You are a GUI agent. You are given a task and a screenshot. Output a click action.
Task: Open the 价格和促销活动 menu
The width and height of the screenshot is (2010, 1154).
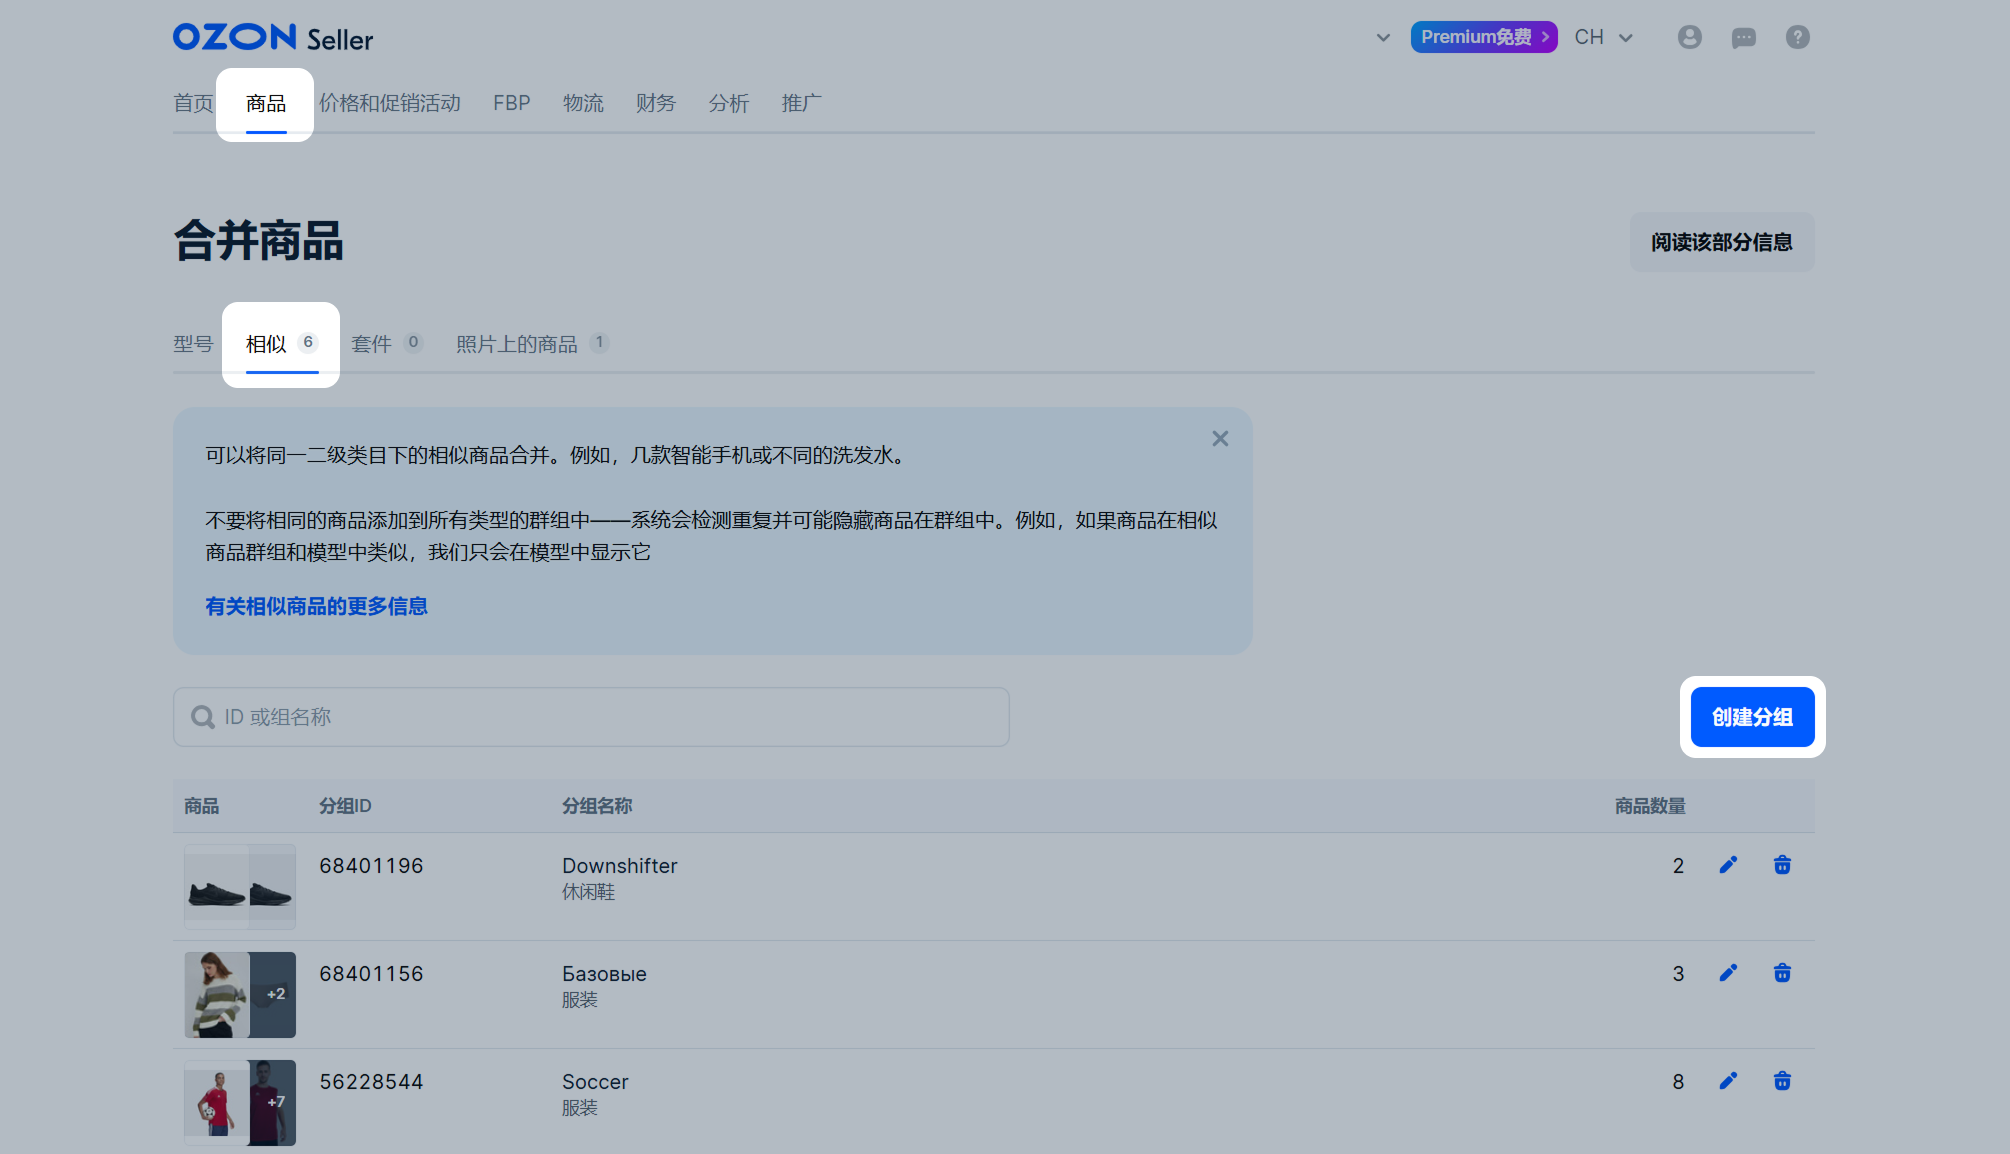pyautogui.click(x=390, y=103)
